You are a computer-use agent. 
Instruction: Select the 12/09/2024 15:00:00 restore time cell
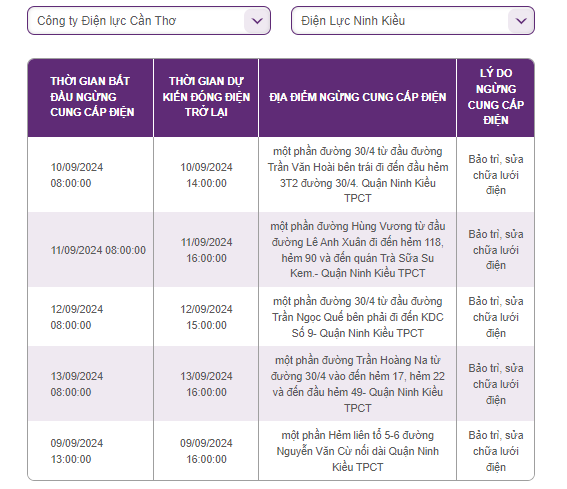click(x=206, y=317)
